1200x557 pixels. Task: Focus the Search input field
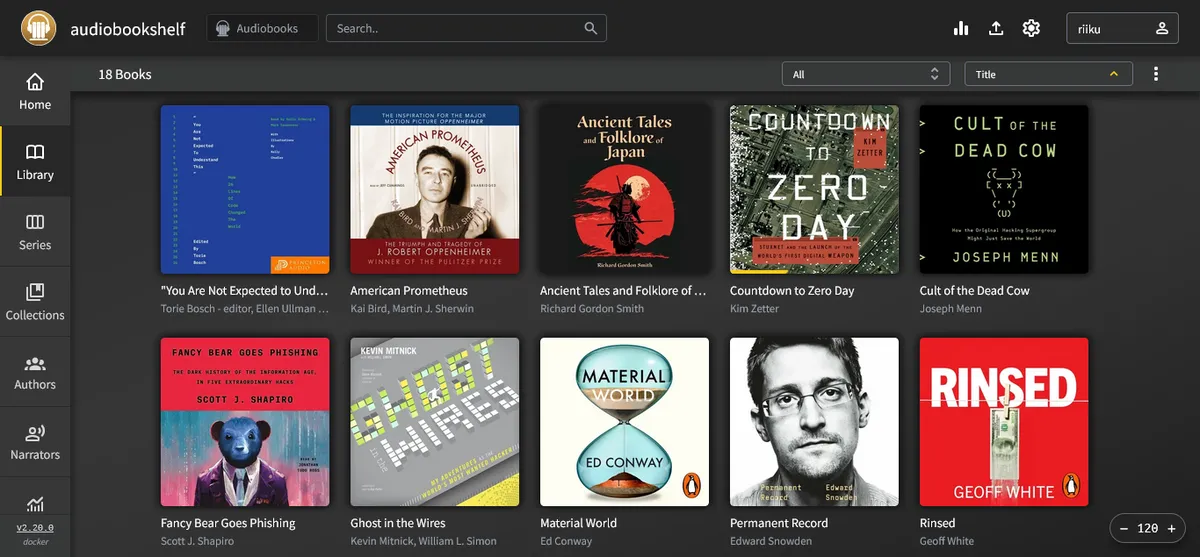coord(466,28)
